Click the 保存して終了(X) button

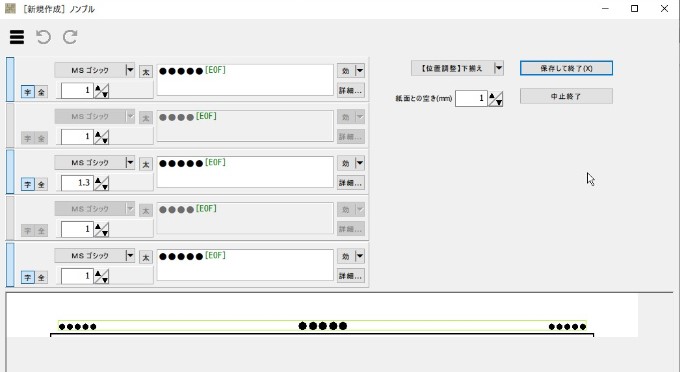(x=566, y=68)
